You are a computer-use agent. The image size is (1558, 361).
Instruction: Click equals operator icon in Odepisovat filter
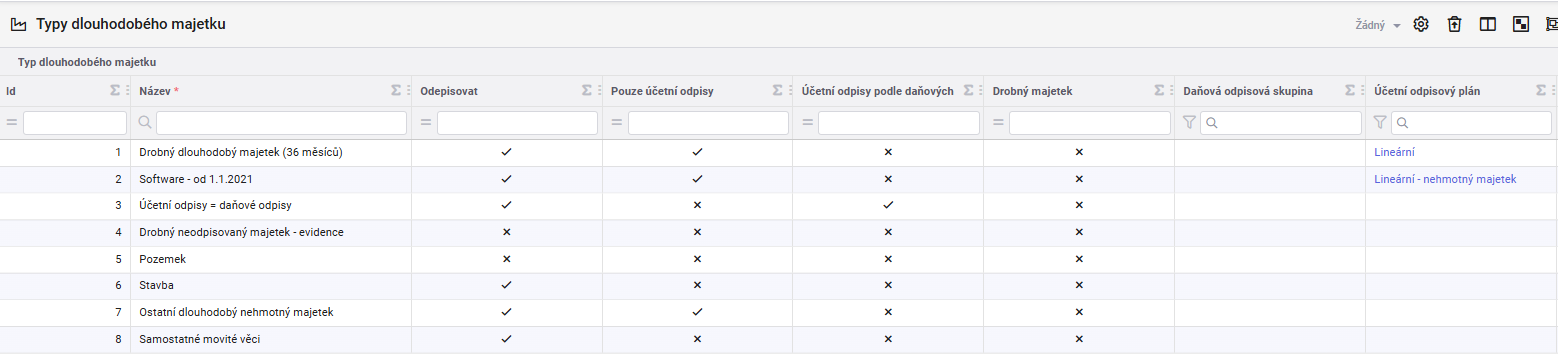pos(426,123)
